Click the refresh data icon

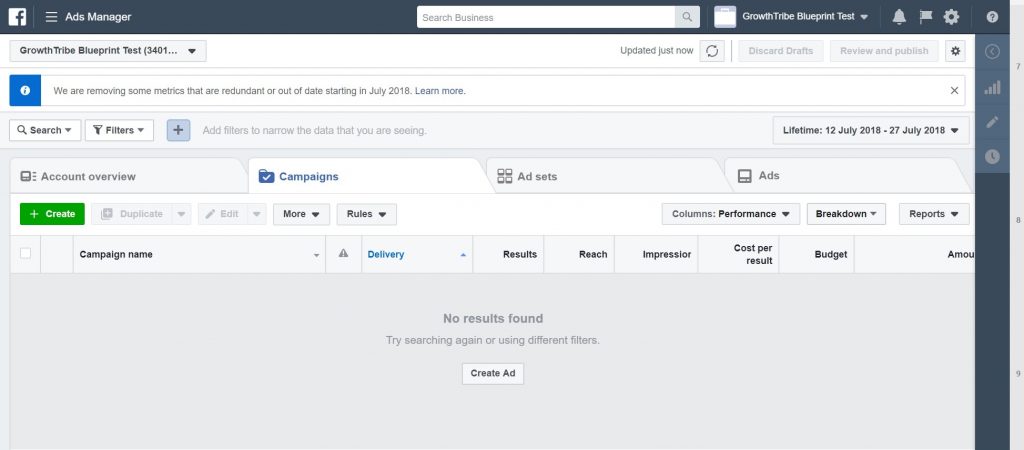pos(711,51)
